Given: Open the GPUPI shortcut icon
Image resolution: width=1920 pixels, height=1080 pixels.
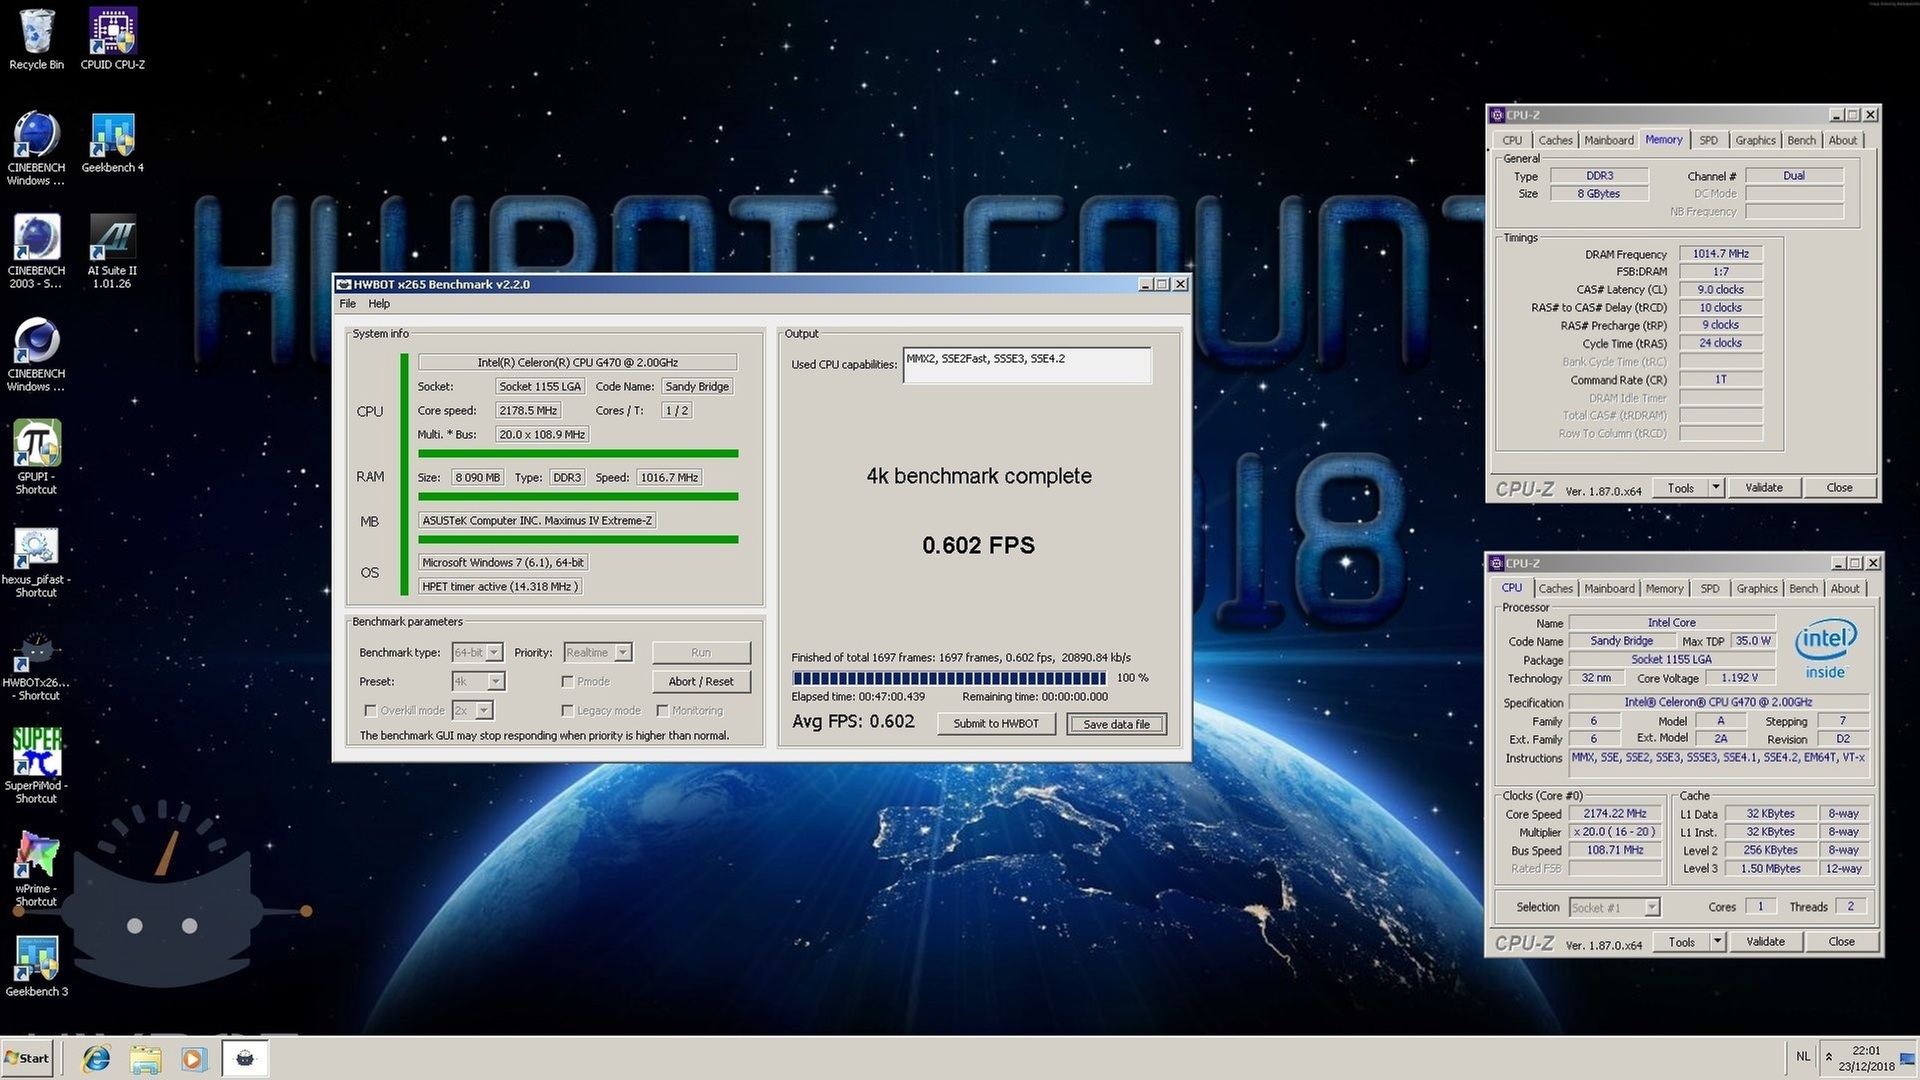Looking at the screenshot, I should (36, 458).
